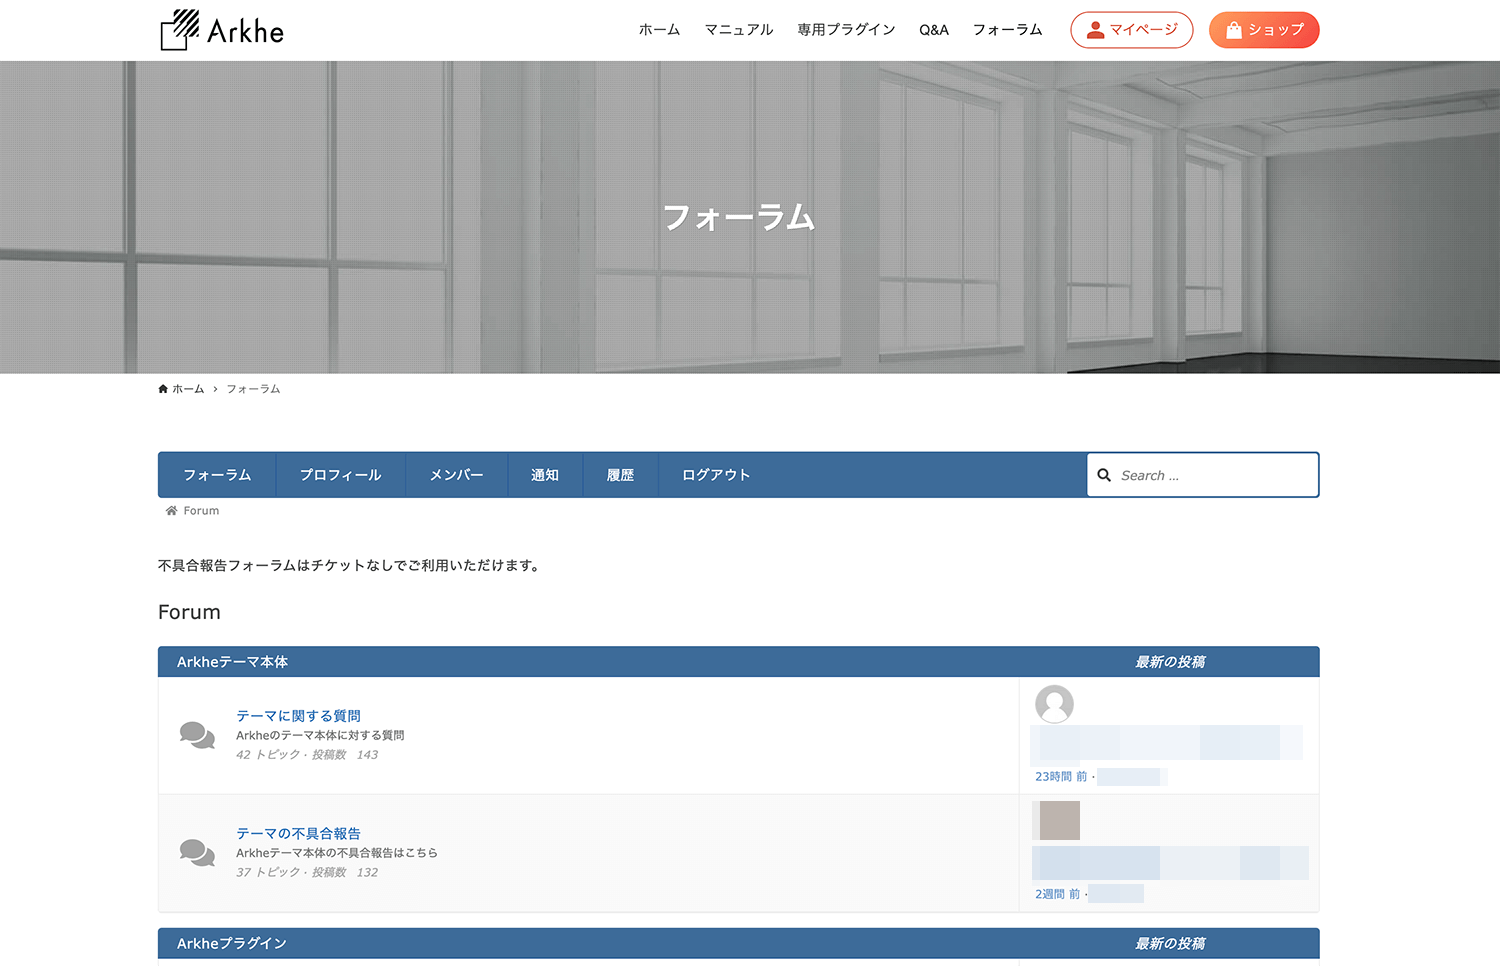Click the house icon next to Forum breadcrumb
Viewport: 1500px width, 966px height.
point(170,510)
